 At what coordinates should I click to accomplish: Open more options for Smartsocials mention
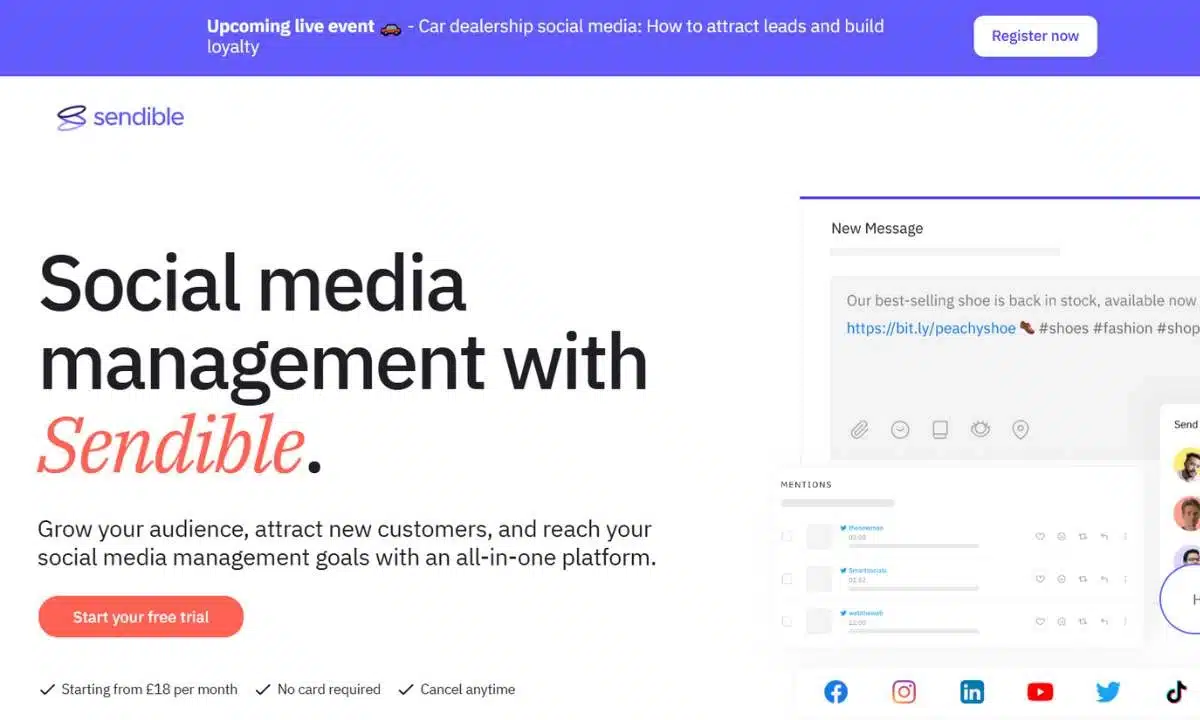coord(1126,579)
